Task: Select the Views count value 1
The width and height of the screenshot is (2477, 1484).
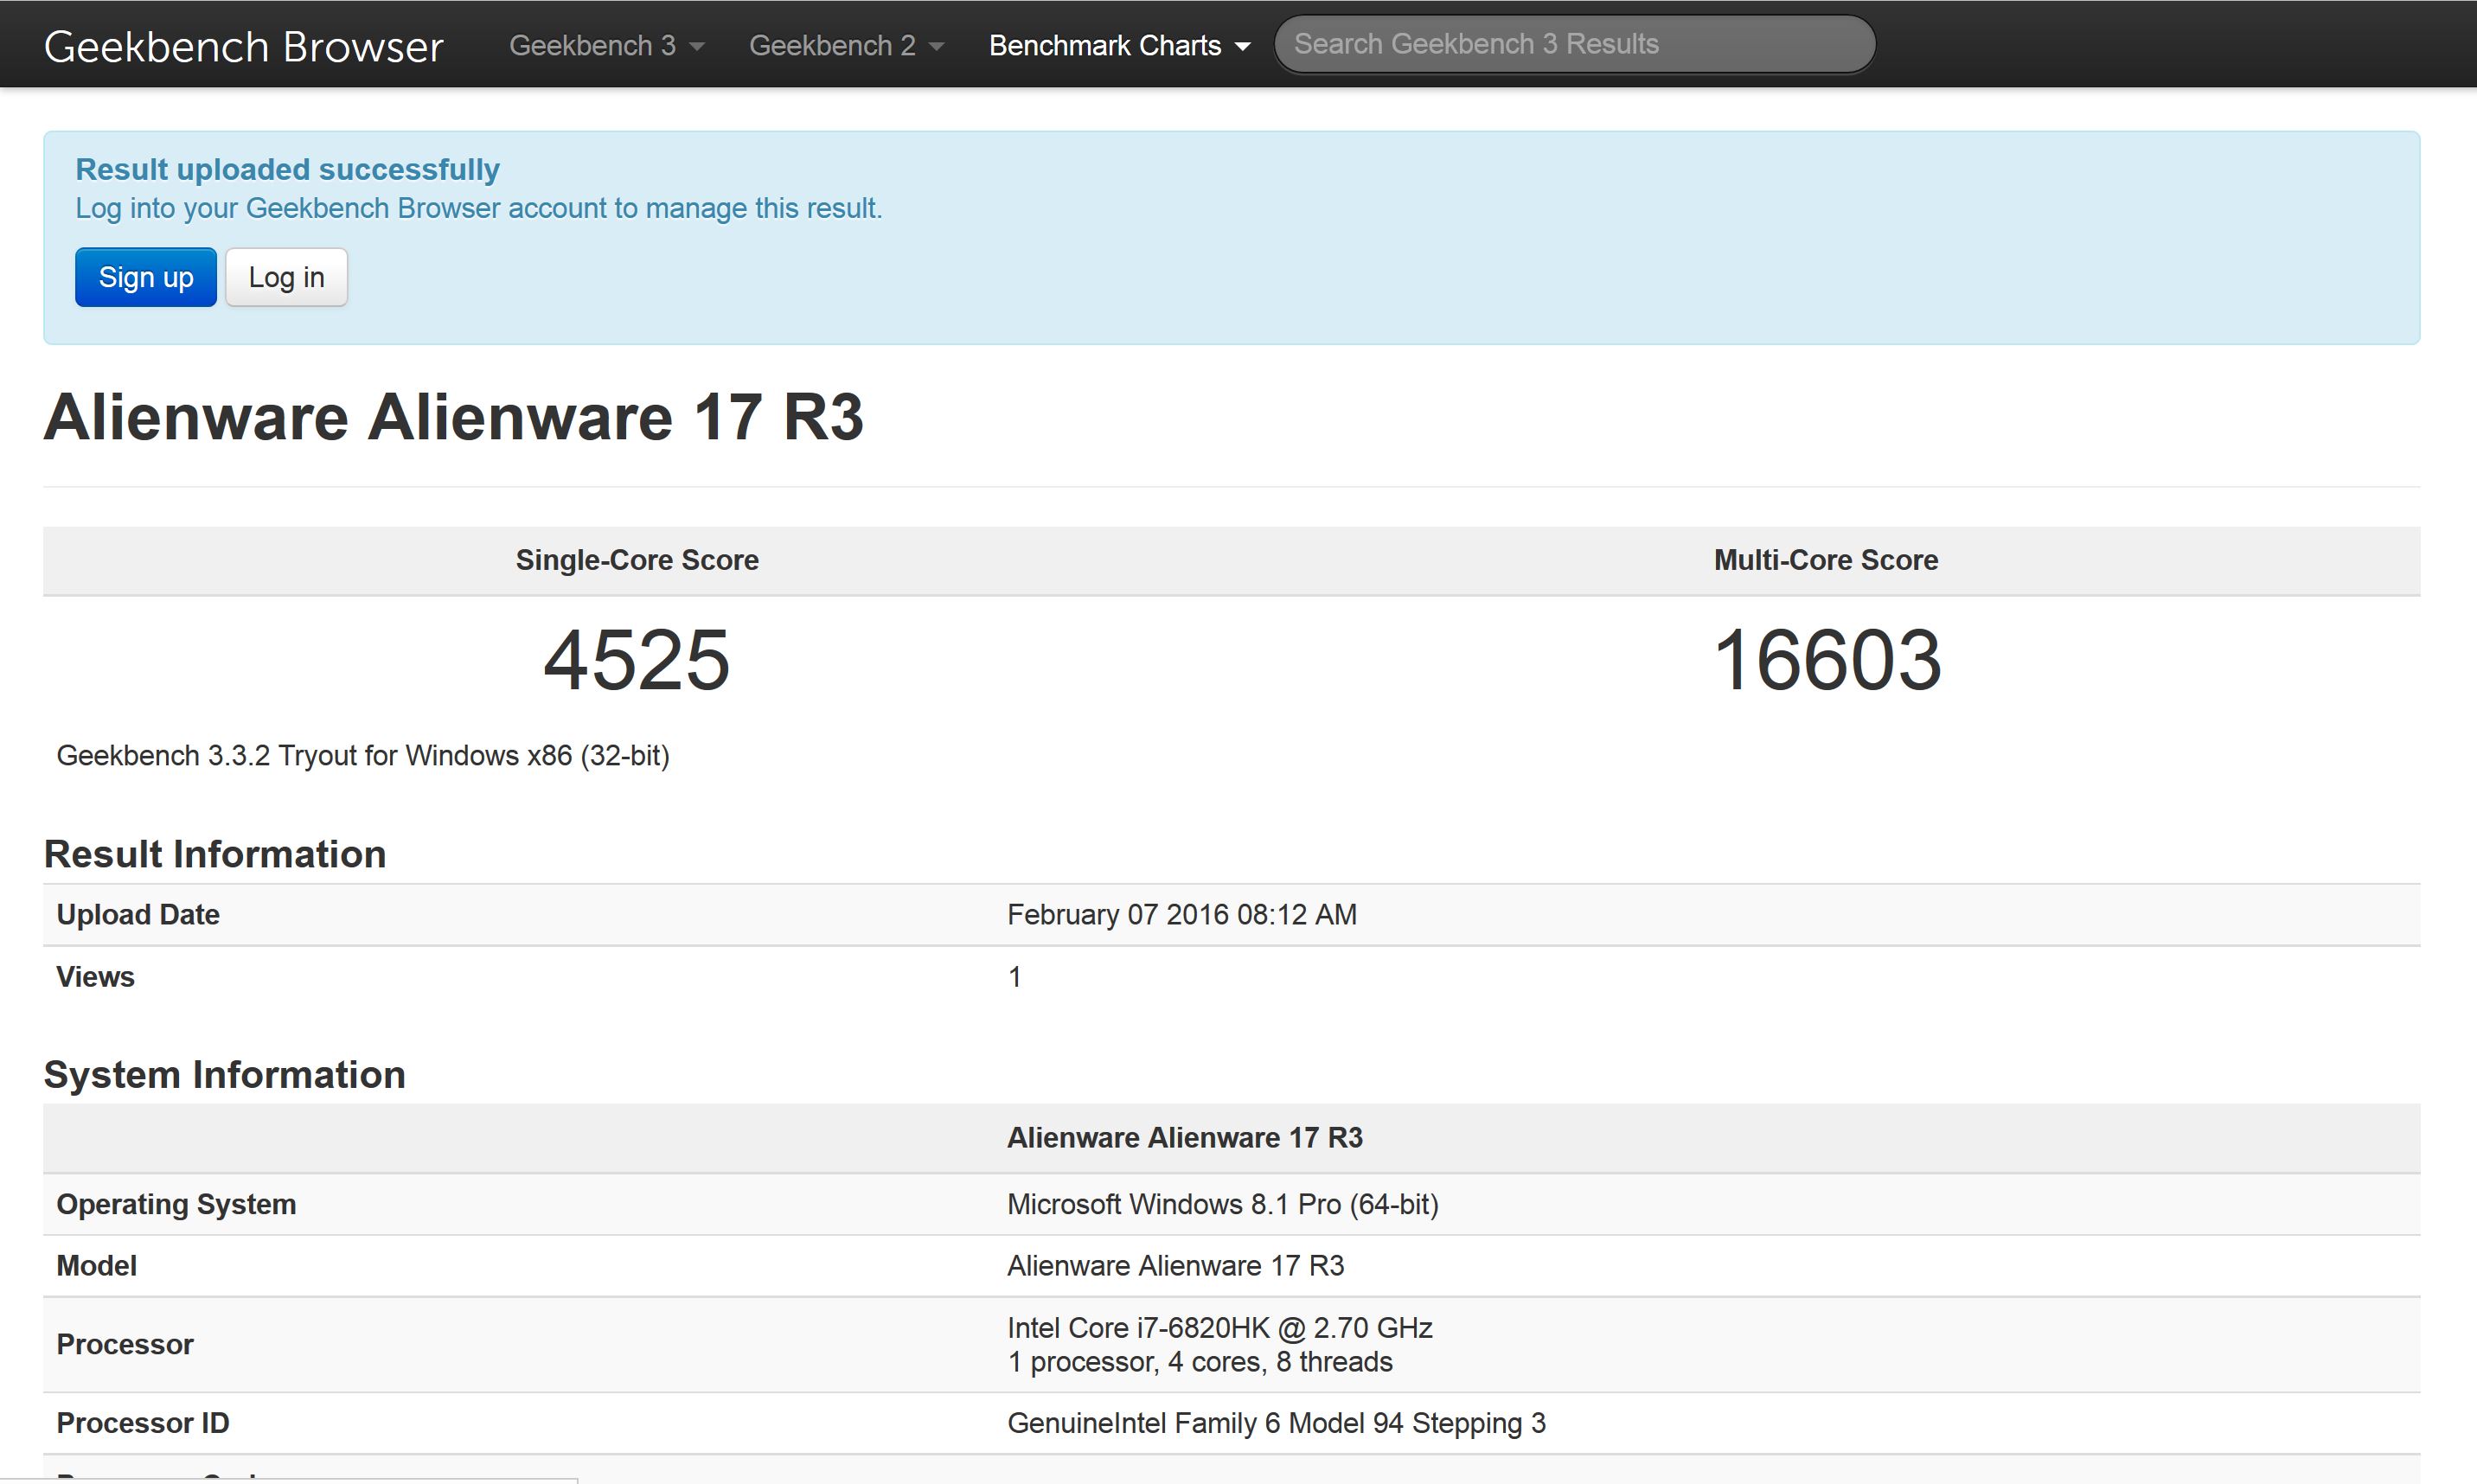Action: tap(1014, 976)
